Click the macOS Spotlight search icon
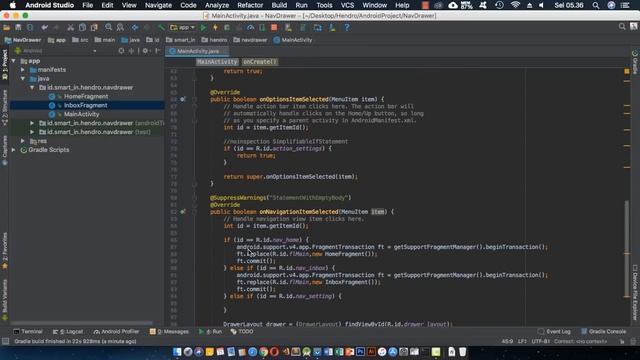Viewport: 640px width, 360px height. click(x=596, y=5)
